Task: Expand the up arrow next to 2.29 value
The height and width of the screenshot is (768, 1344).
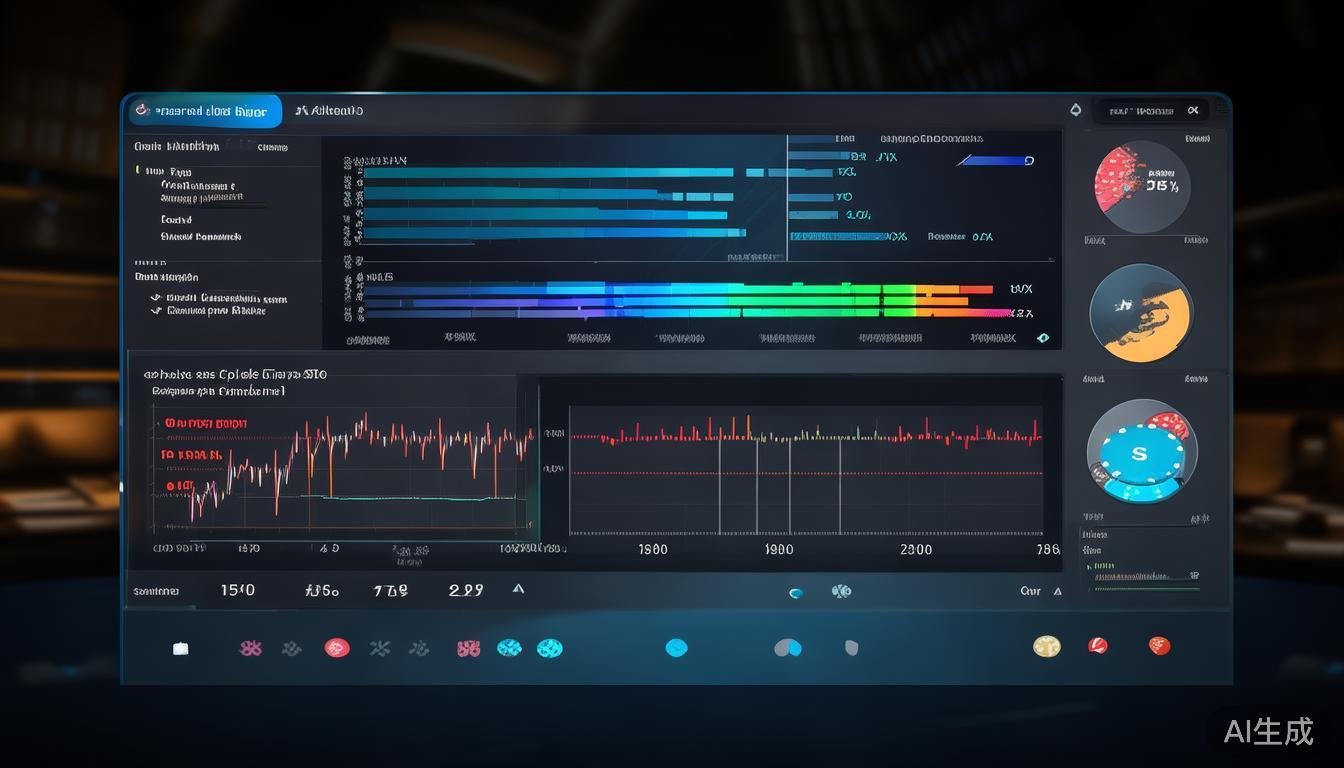Action: (518, 590)
